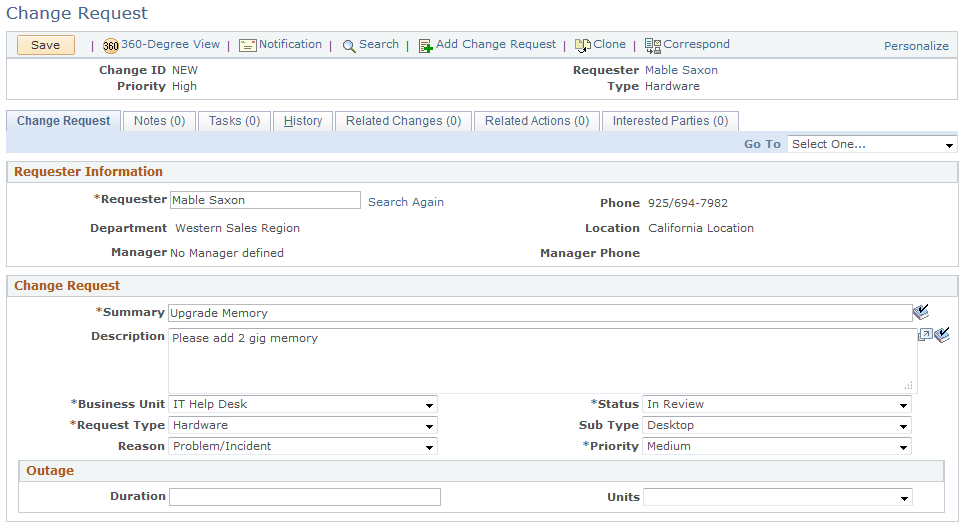This screenshot has width=968, height=526.
Task: Switch to the Notes (0) tab
Action: (x=159, y=121)
